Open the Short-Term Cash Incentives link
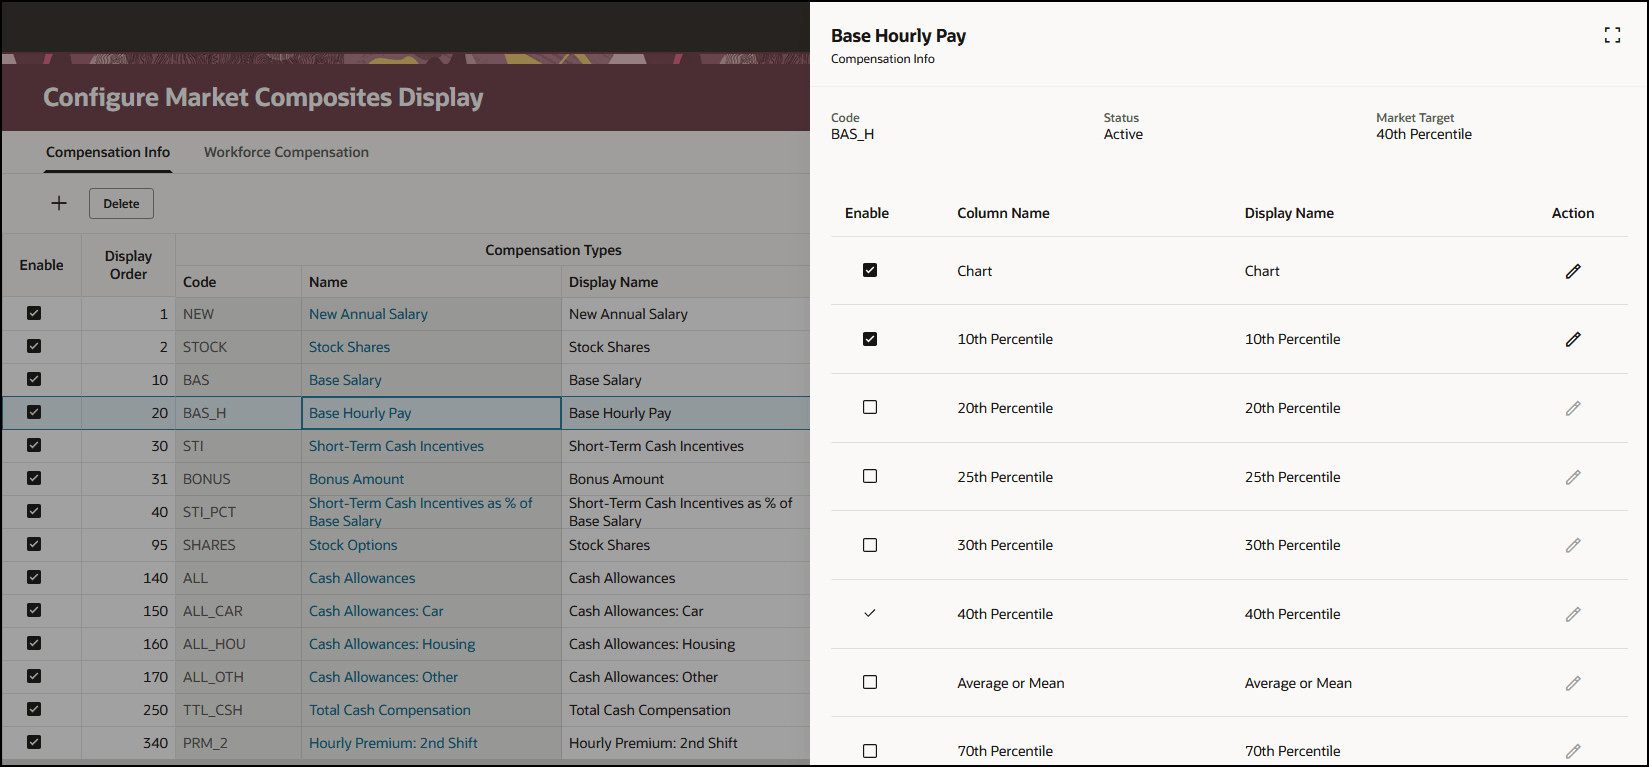Image resolution: width=1649 pixels, height=767 pixels. click(396, 446)
